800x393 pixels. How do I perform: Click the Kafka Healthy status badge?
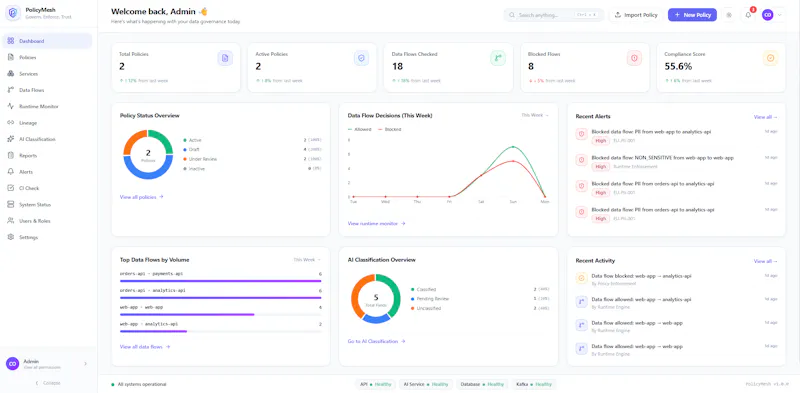tap(534, 384)
